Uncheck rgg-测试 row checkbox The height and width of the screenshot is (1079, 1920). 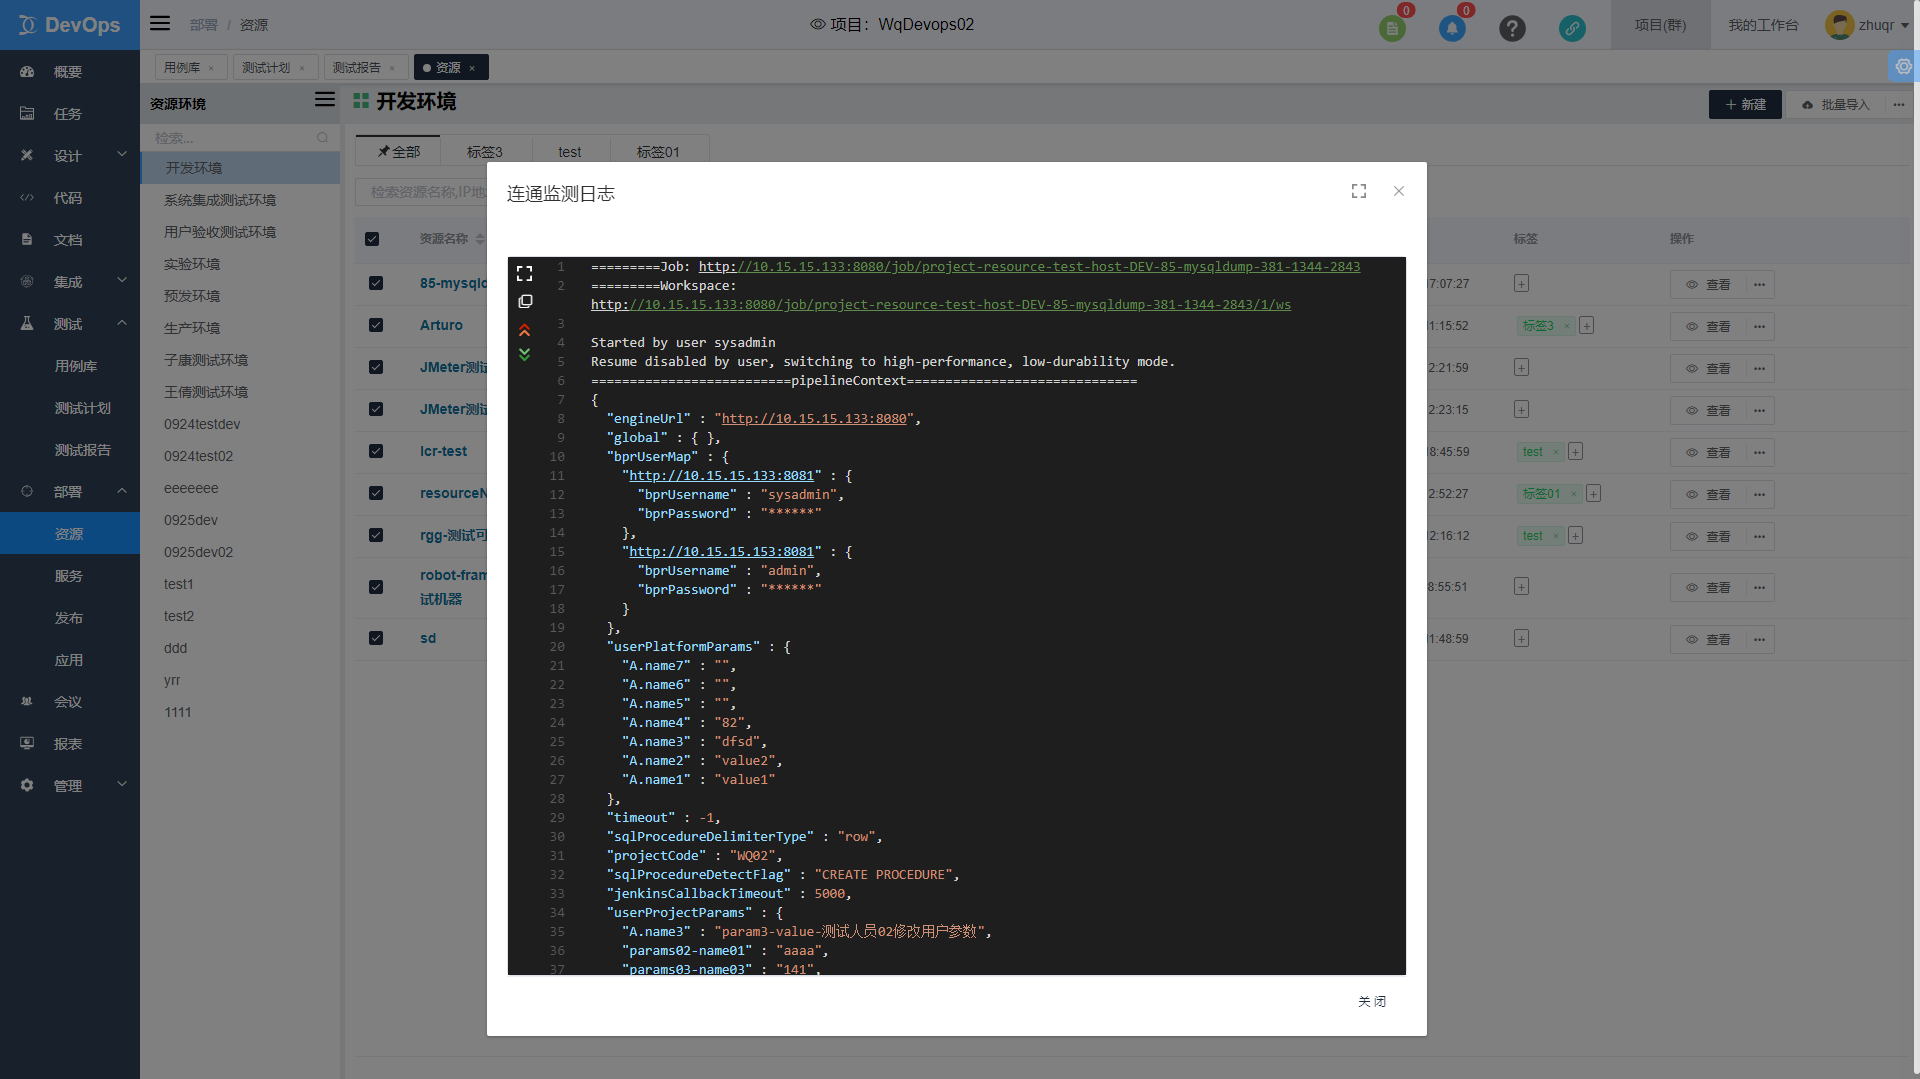(x=376, y=535)
